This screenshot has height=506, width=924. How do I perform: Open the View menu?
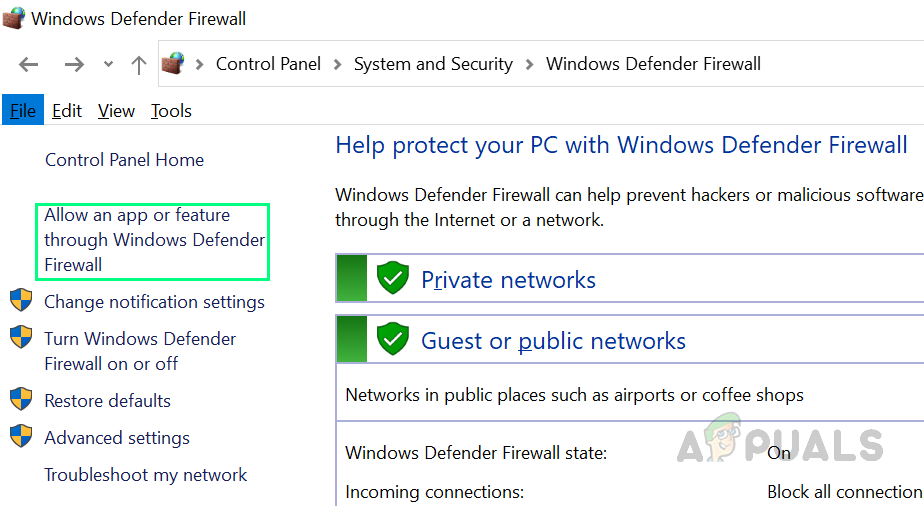tap(116, 111)
